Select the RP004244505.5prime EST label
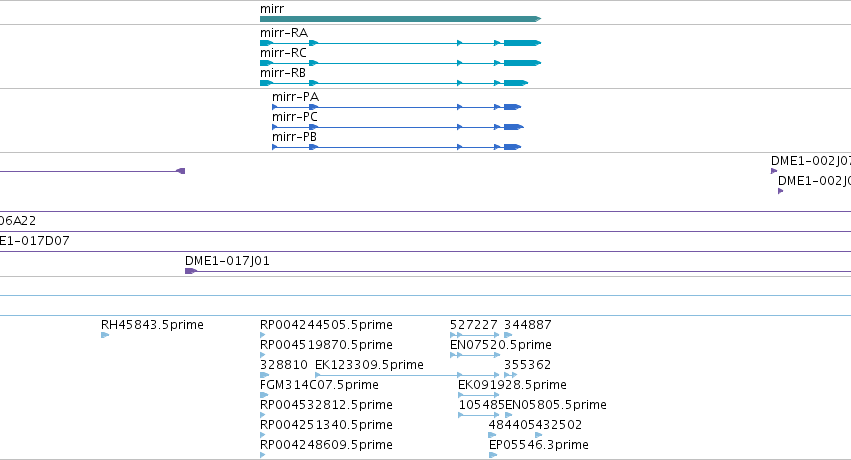The width and height of the screenshot is (851, 460). coord(326,324)
